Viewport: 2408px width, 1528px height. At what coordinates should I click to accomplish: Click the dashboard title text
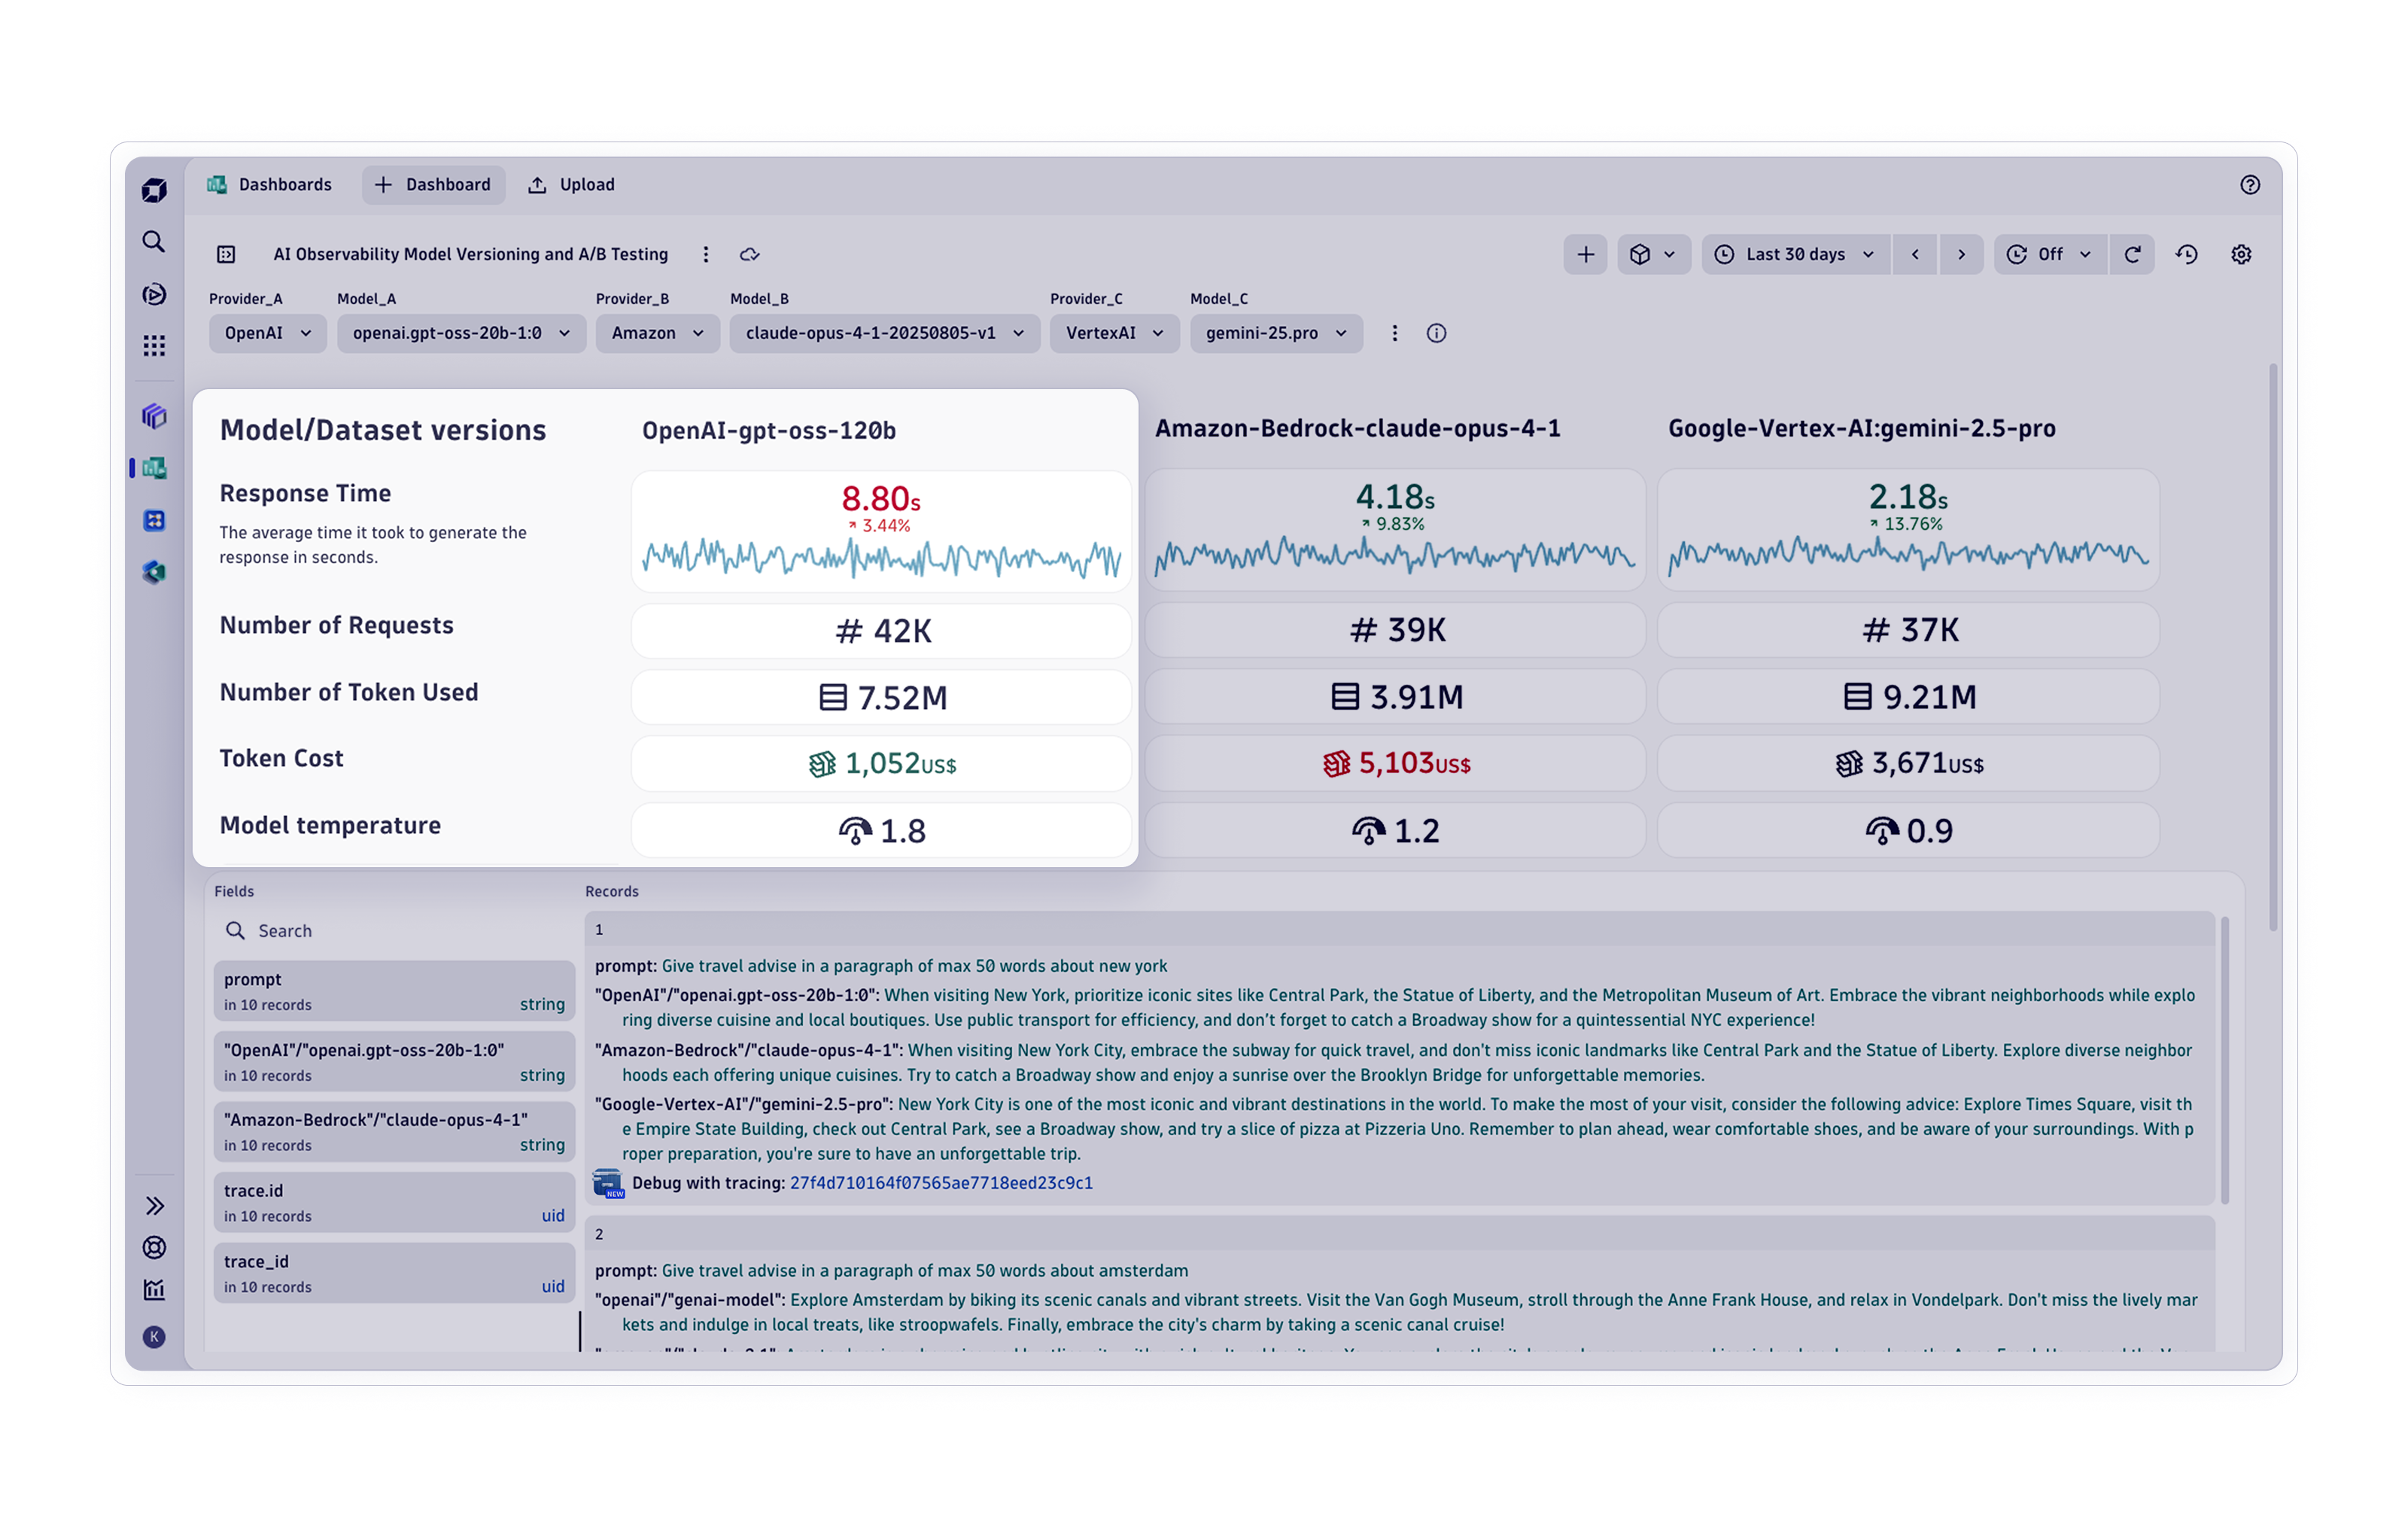pos(470,254)
